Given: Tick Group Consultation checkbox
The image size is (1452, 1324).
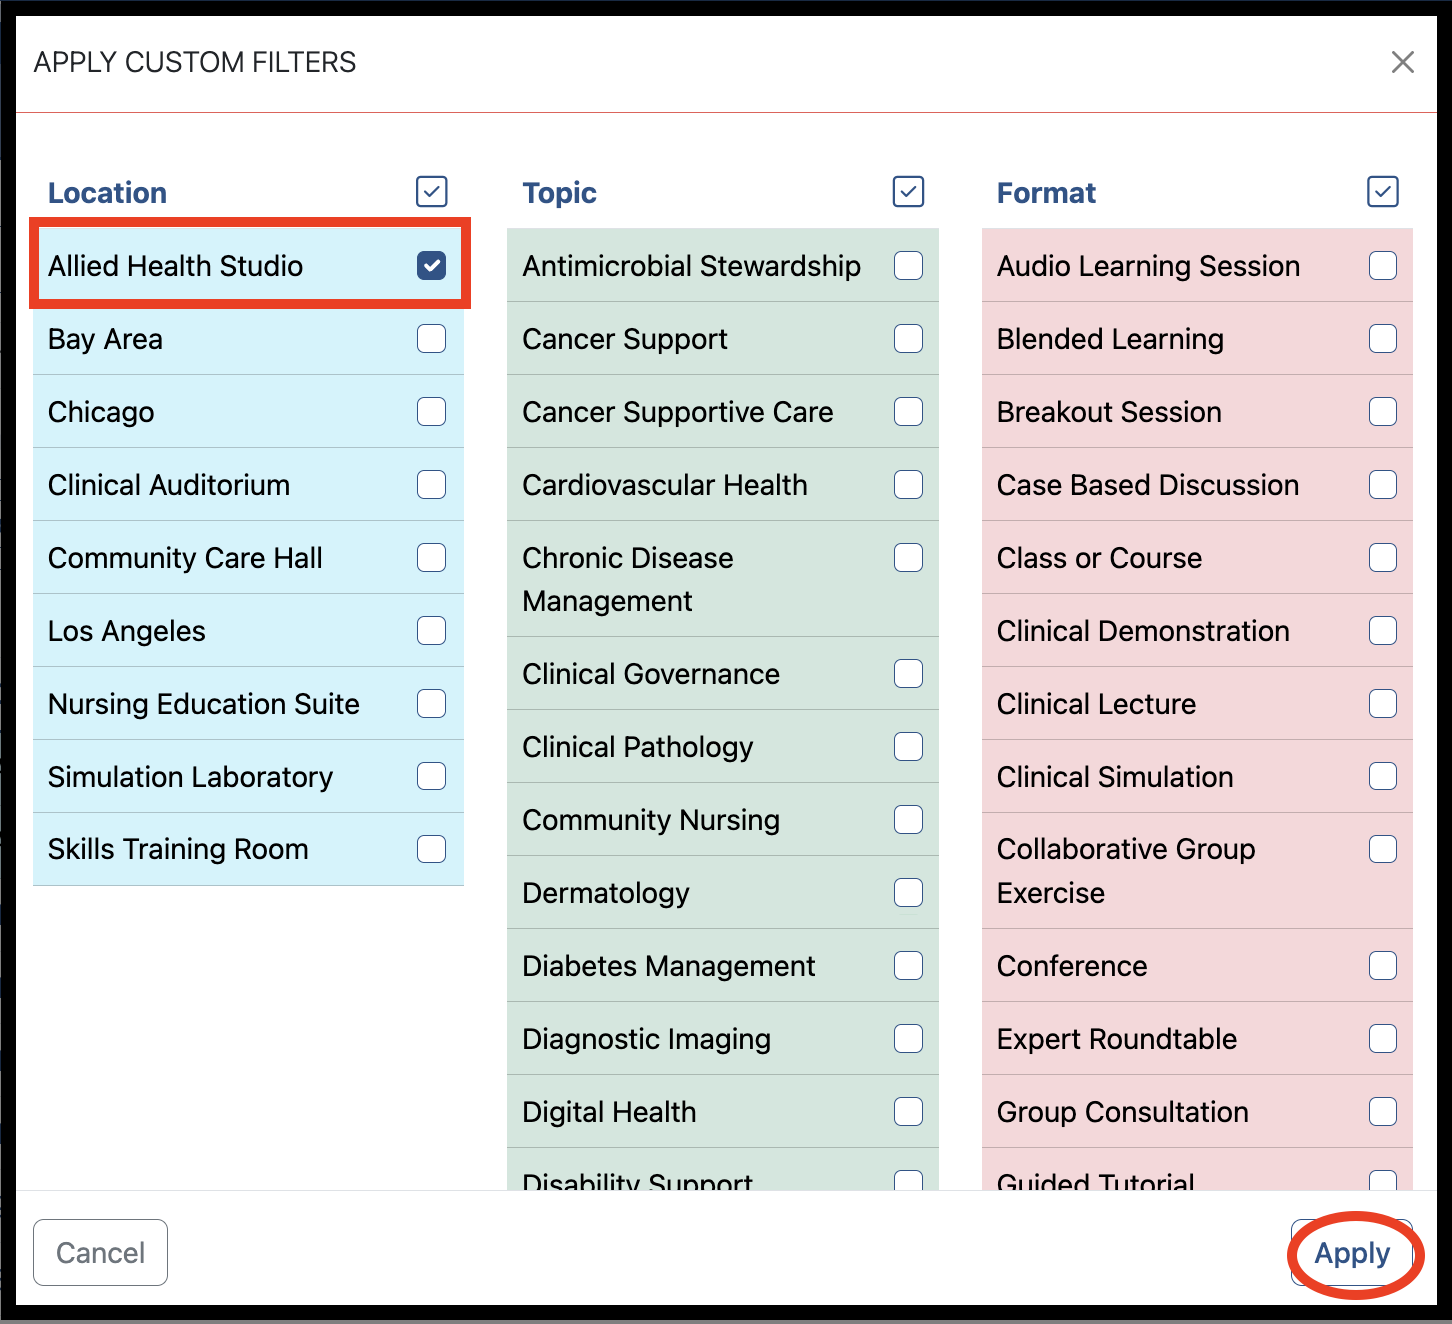Looking at the screenshot, I should point(1383,1112).
